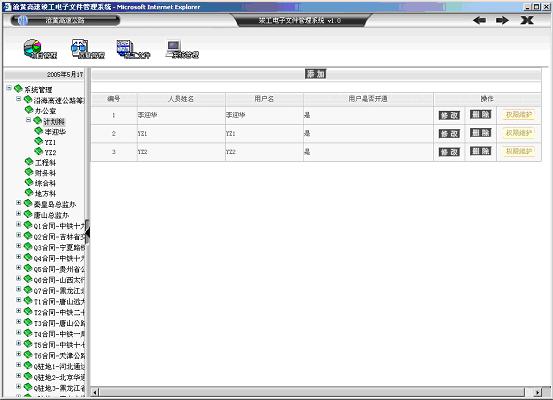Click the left-pointing sidebar collapse handle
The image size is (553, 400).
point(87,233)
